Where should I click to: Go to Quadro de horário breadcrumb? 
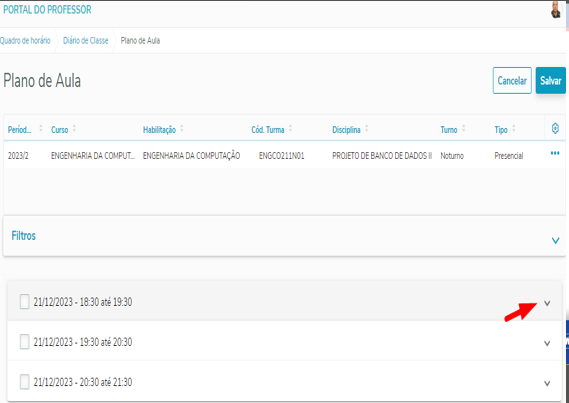(x=25, y=41)
